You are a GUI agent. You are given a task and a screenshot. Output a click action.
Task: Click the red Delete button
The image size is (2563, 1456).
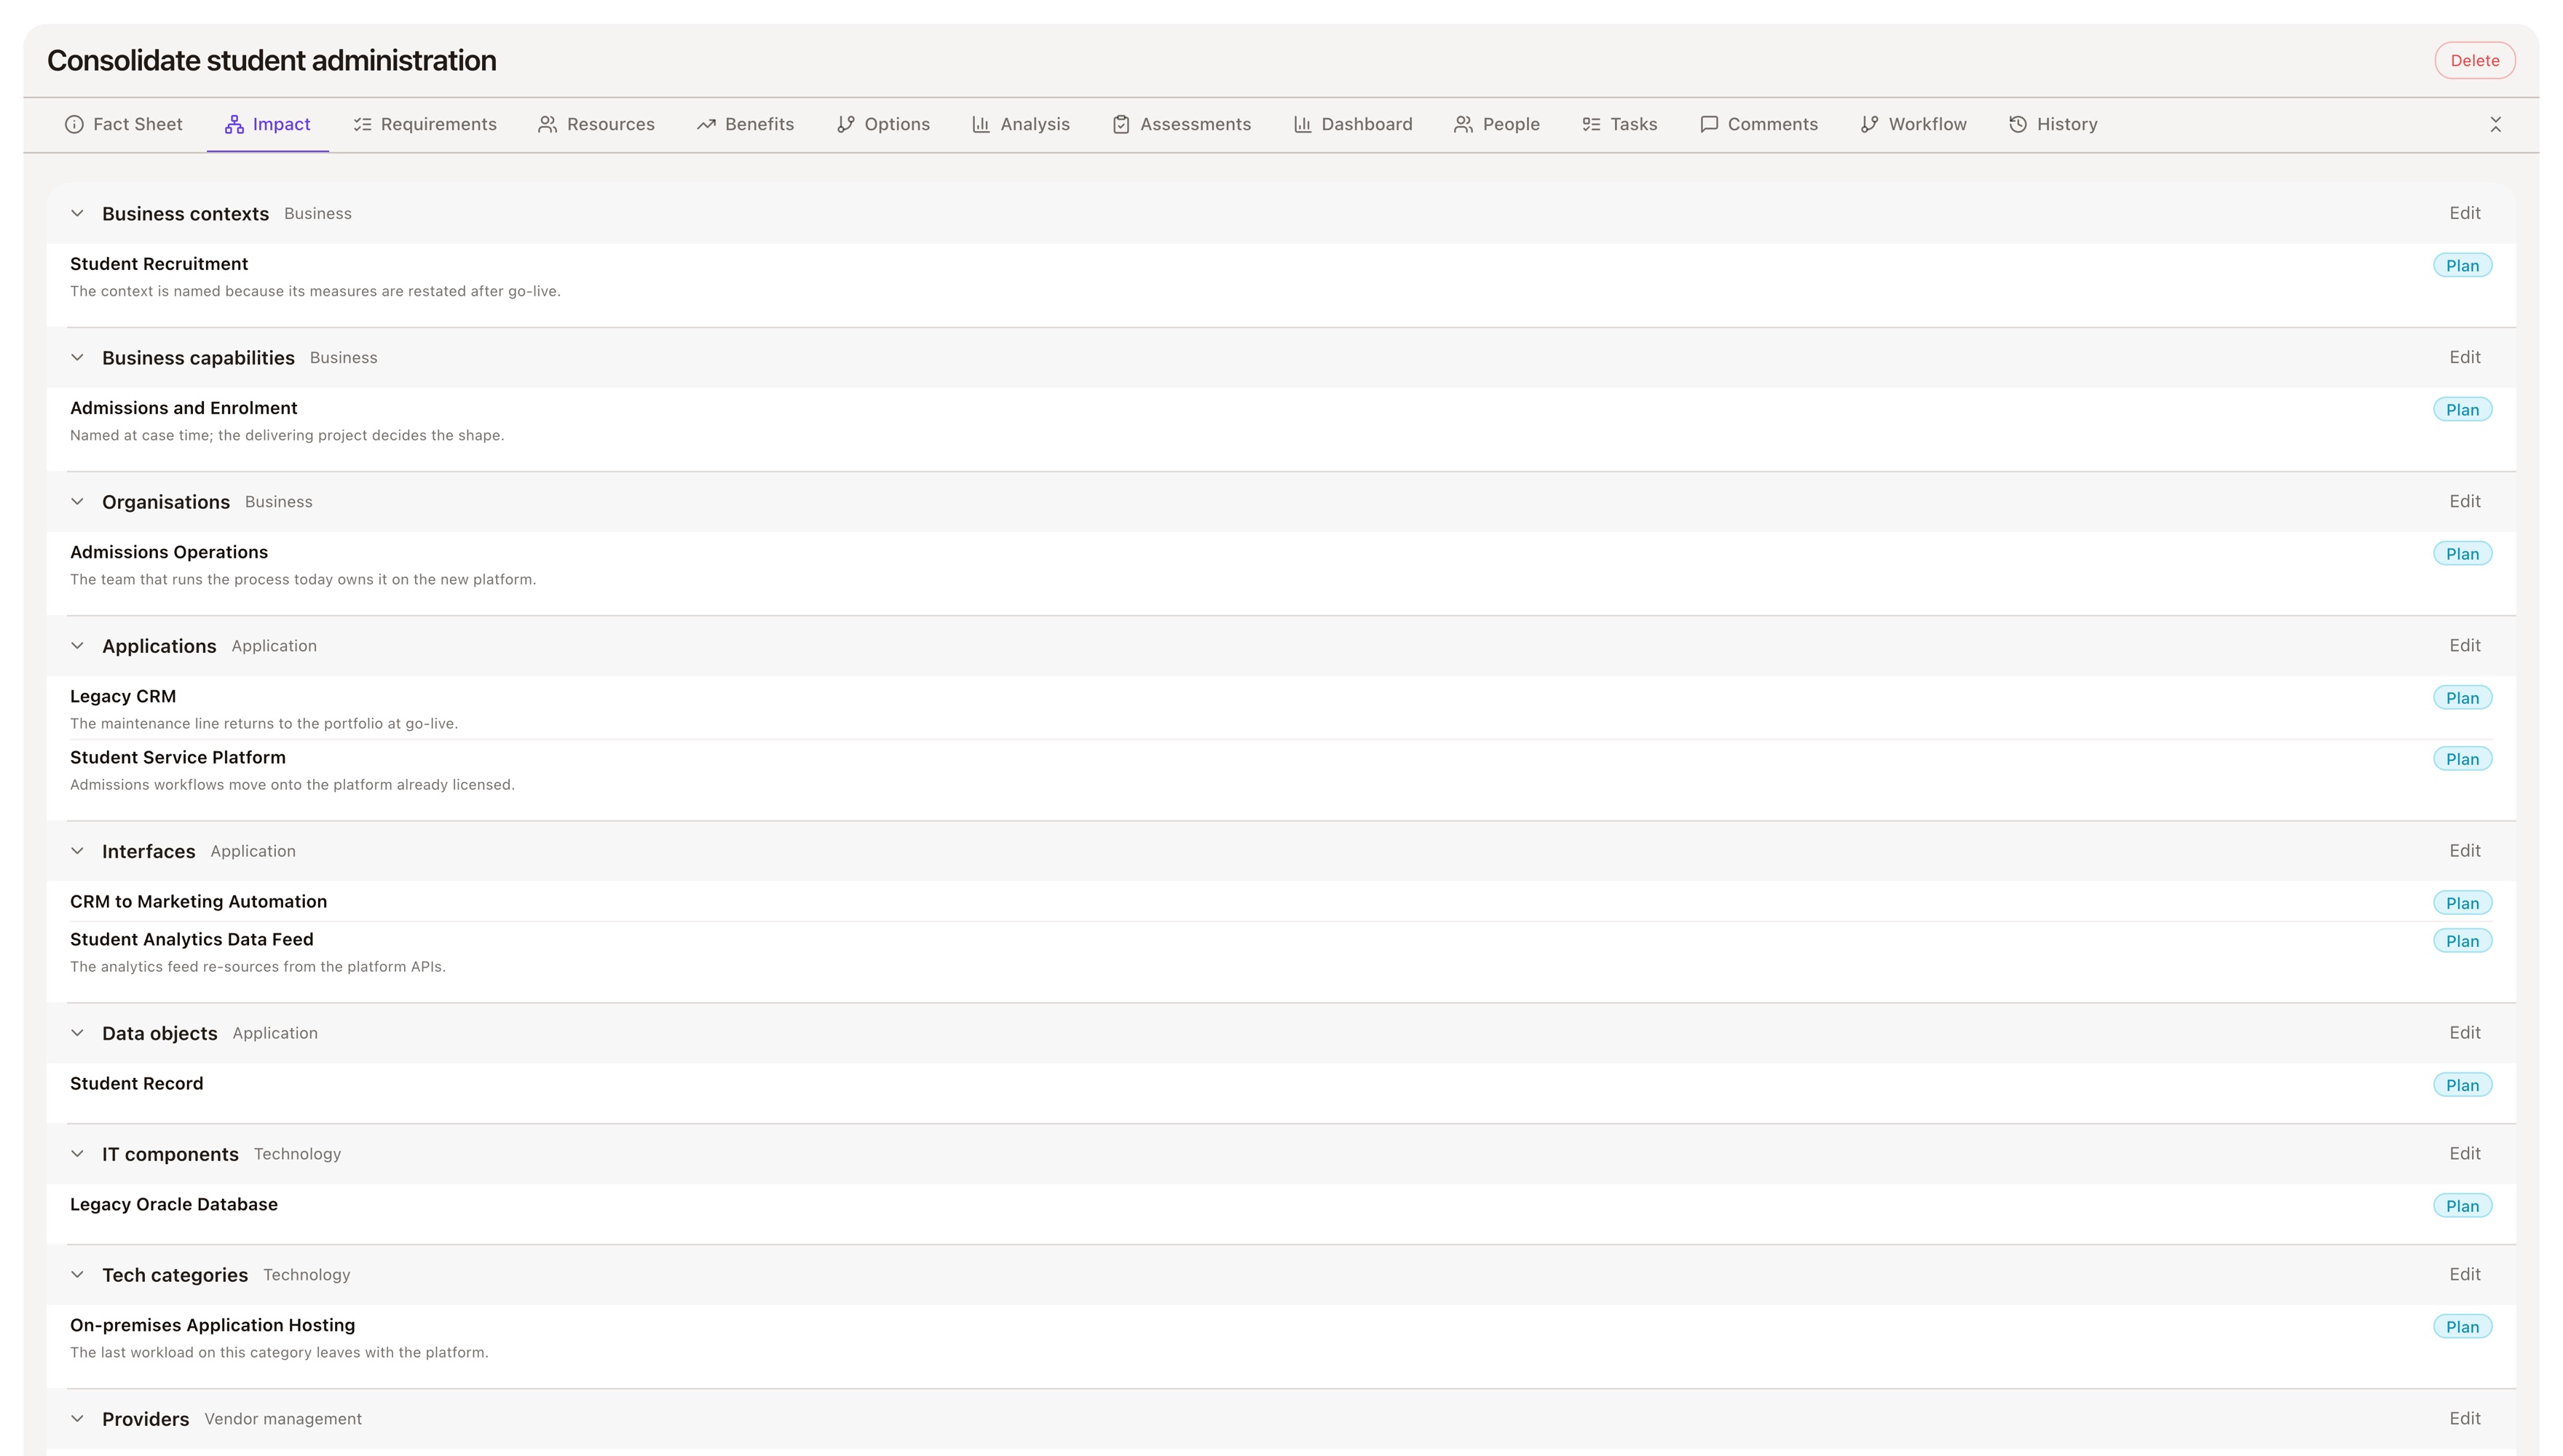point(2474,60)
